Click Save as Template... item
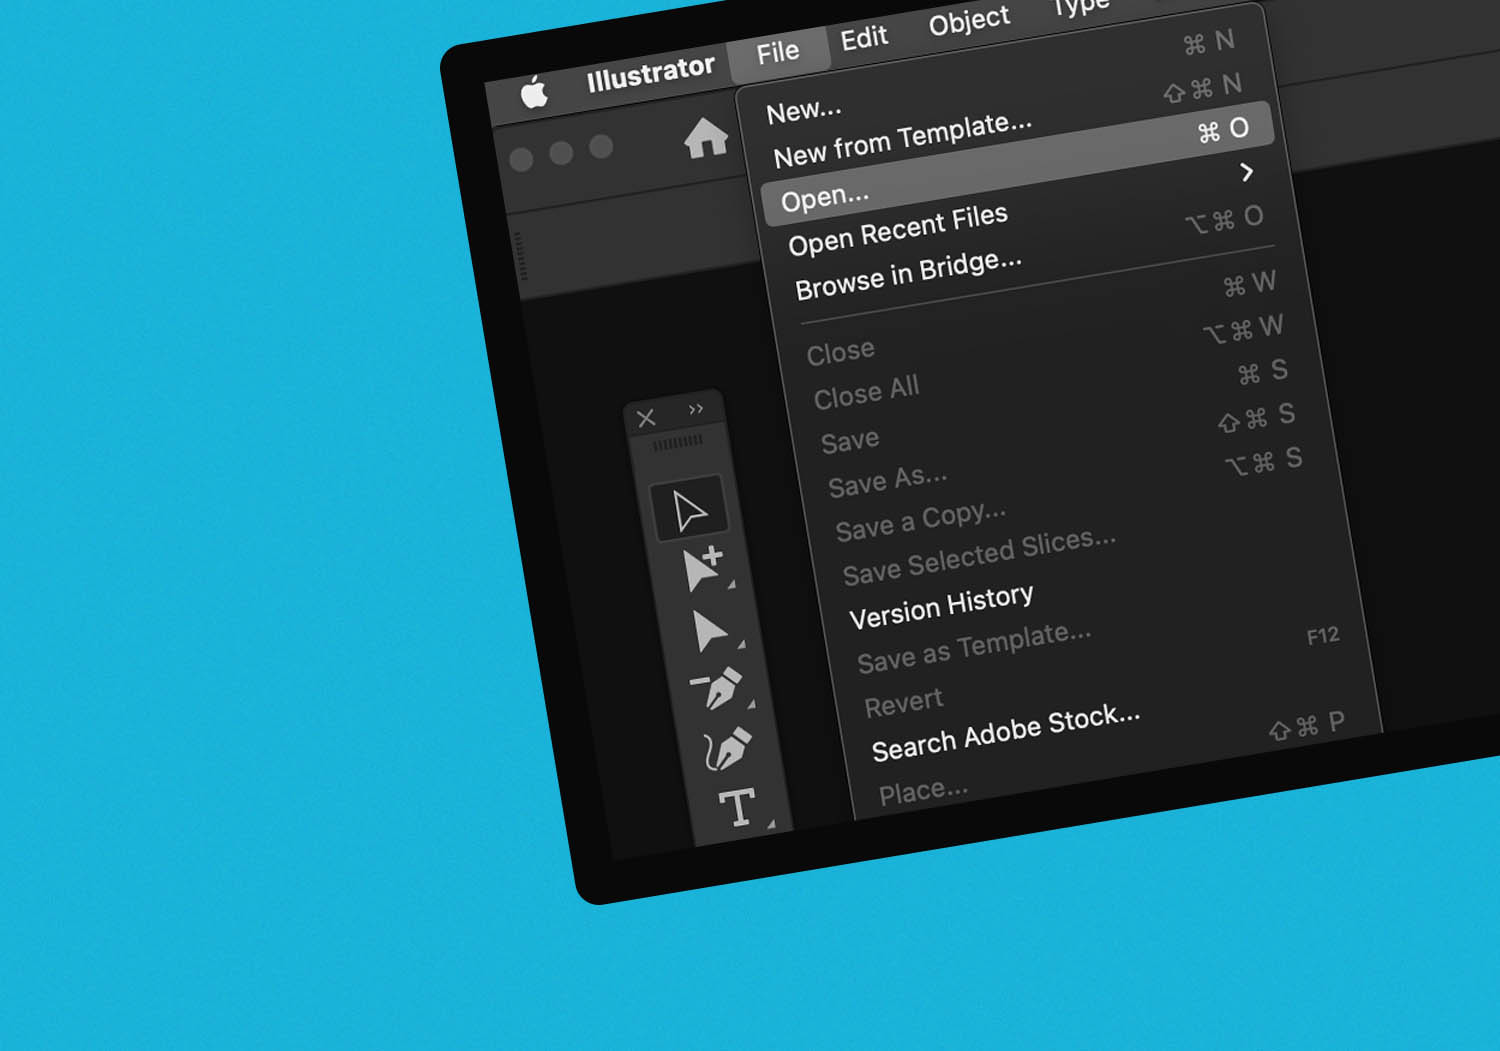Image resolution: width=1500 pixels, height=1051 pixels. point(974,648)
